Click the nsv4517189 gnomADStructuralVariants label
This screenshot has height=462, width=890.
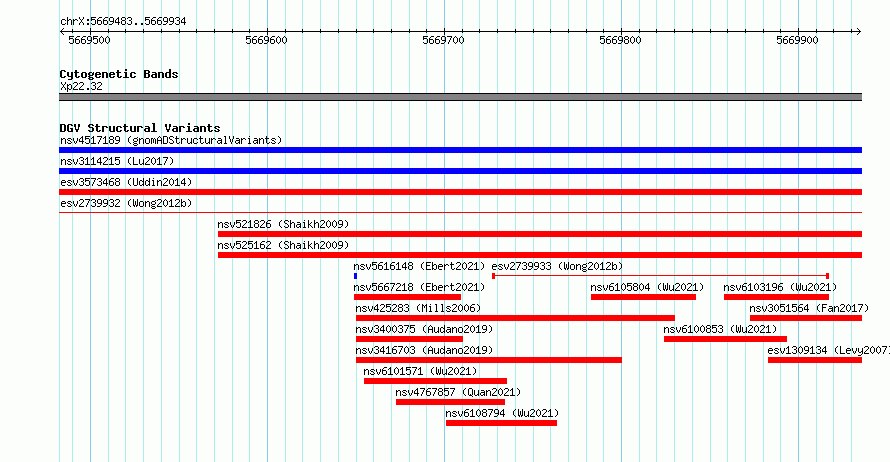click(x=171, y=140)
